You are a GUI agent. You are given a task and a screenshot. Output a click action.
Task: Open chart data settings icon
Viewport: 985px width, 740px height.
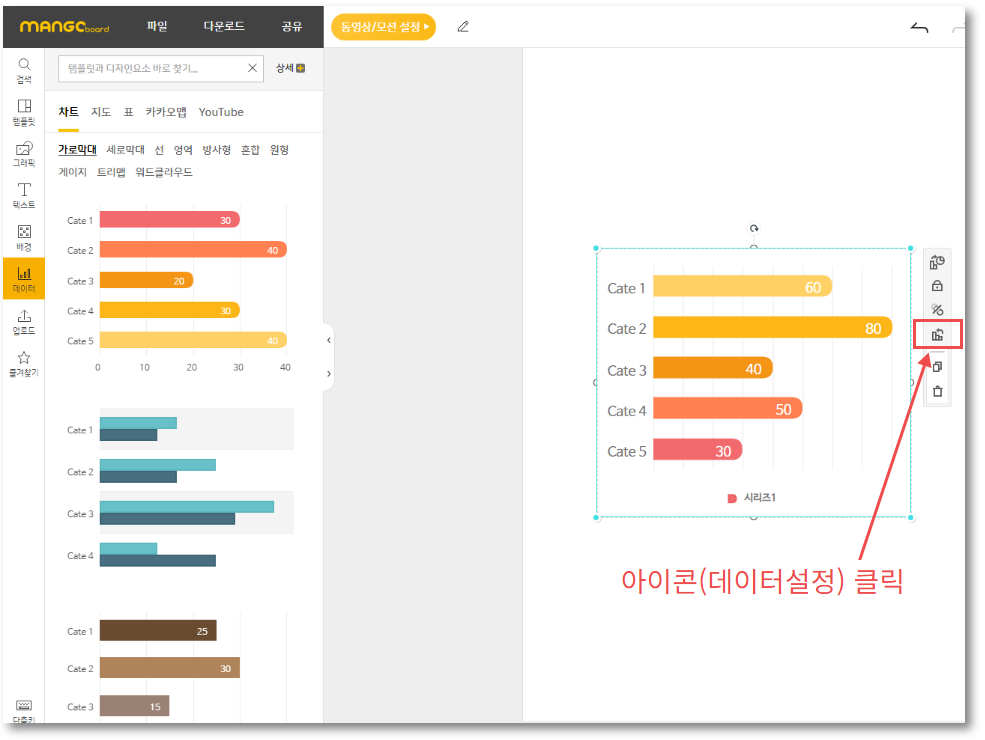[937, 335]
